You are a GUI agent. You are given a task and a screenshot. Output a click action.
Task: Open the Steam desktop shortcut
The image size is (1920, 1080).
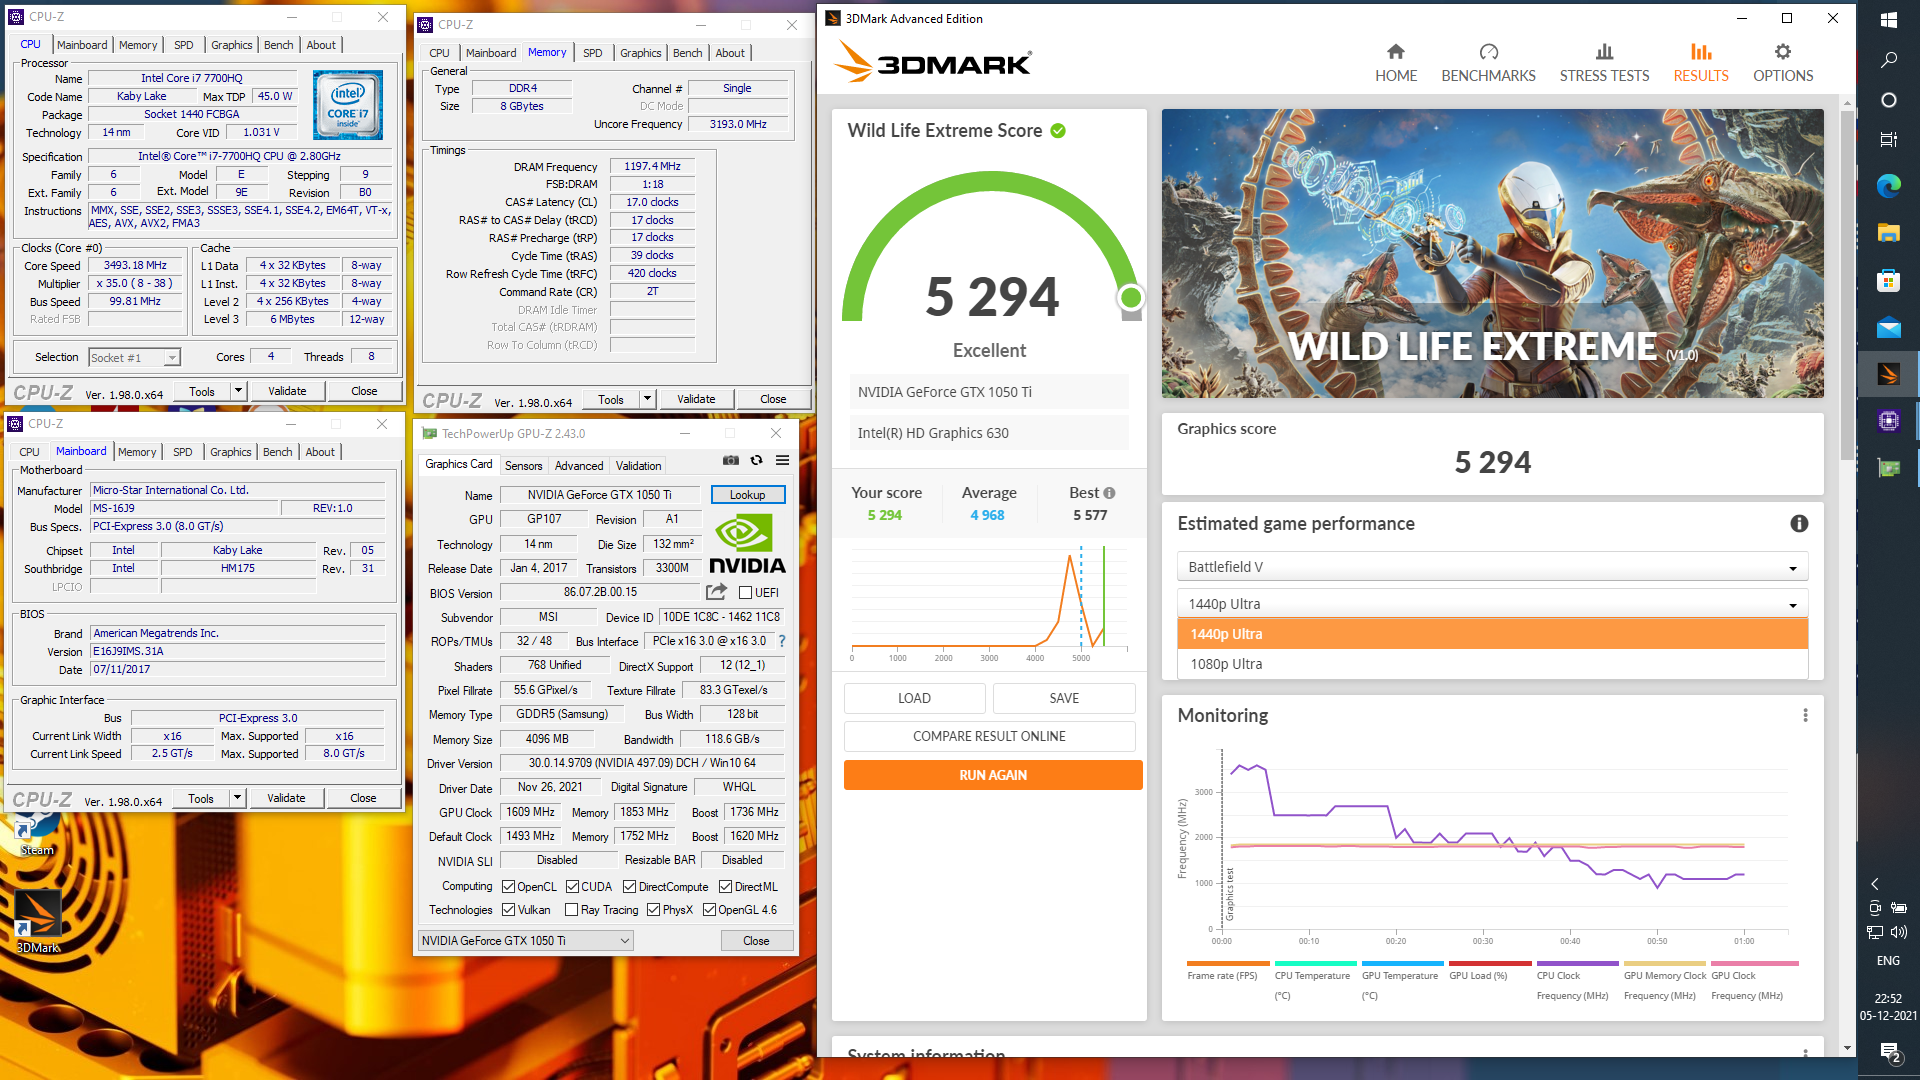pyautogui.click(x=37, y=835)
